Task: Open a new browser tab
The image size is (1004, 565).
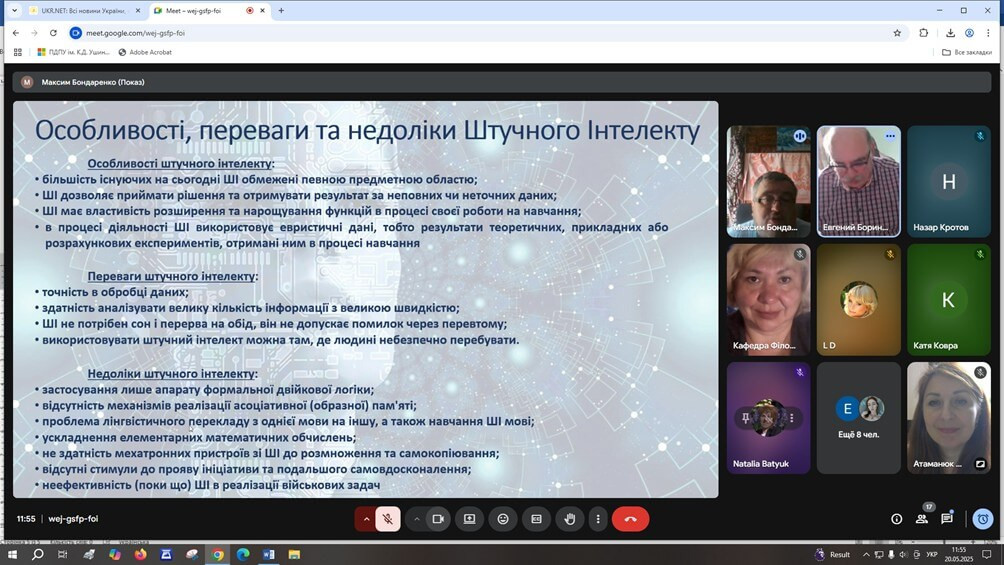Action: coord(281,10)
